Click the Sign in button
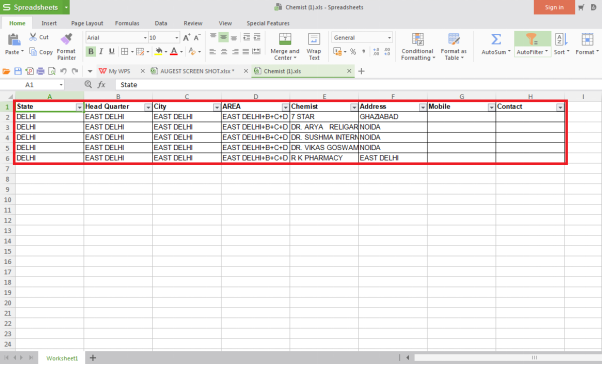Screen dimensions: 602x365 [554, 7]
